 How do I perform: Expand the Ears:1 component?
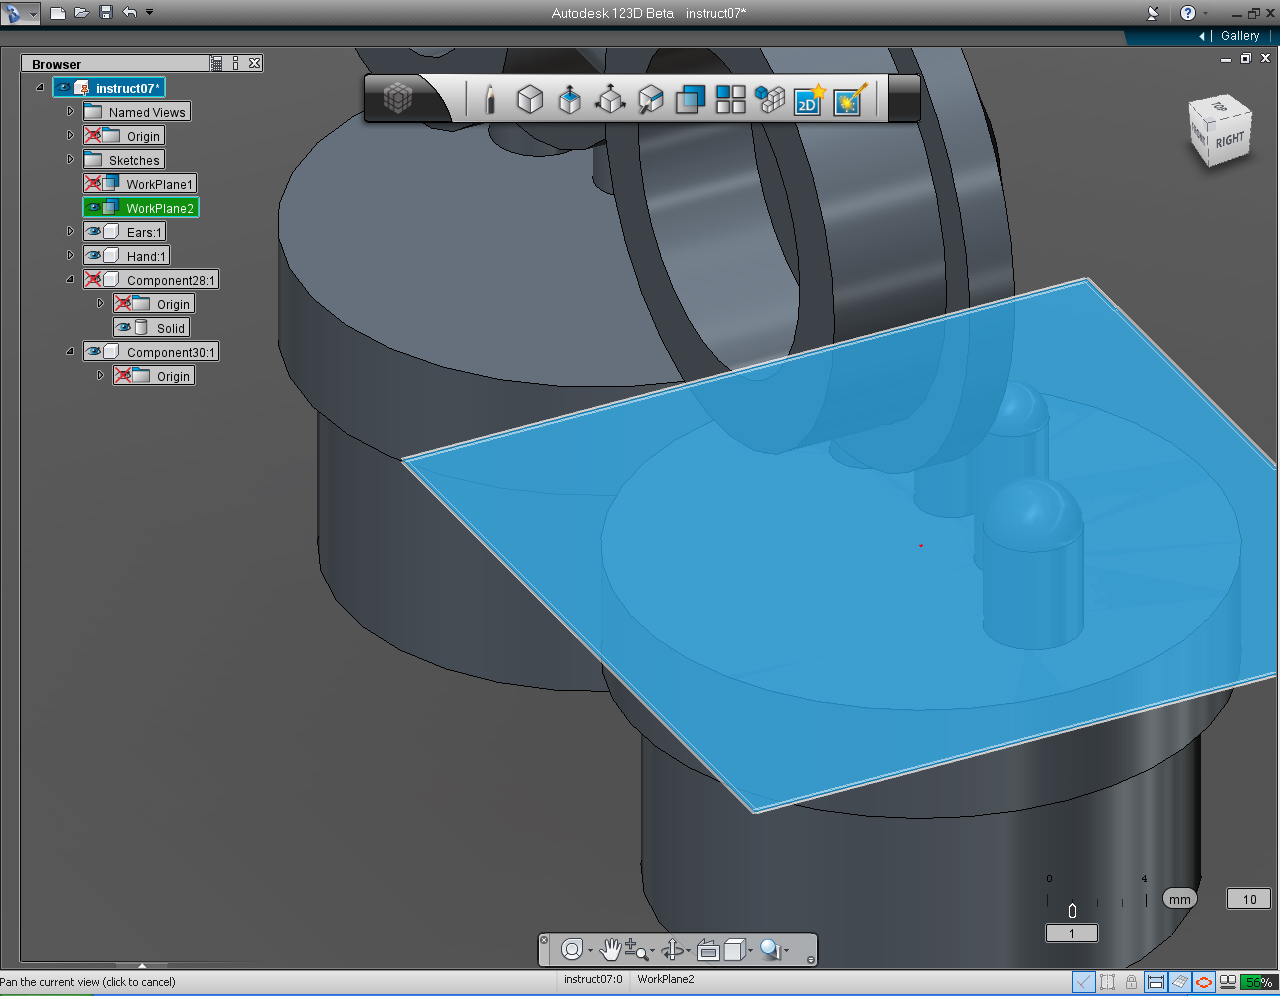[70, 231]
